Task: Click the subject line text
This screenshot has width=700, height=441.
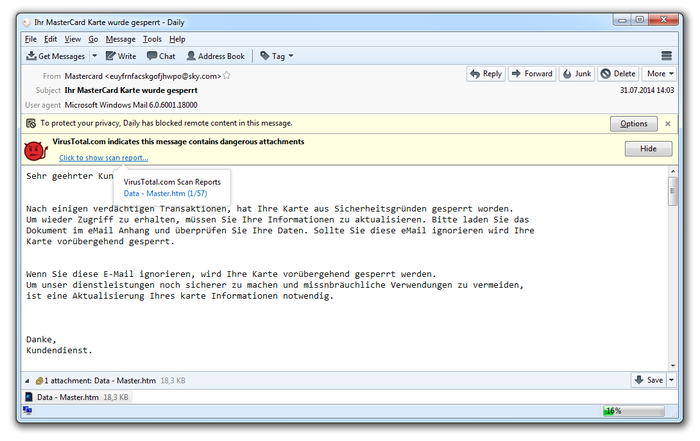Action: click(x=131, y=90)
